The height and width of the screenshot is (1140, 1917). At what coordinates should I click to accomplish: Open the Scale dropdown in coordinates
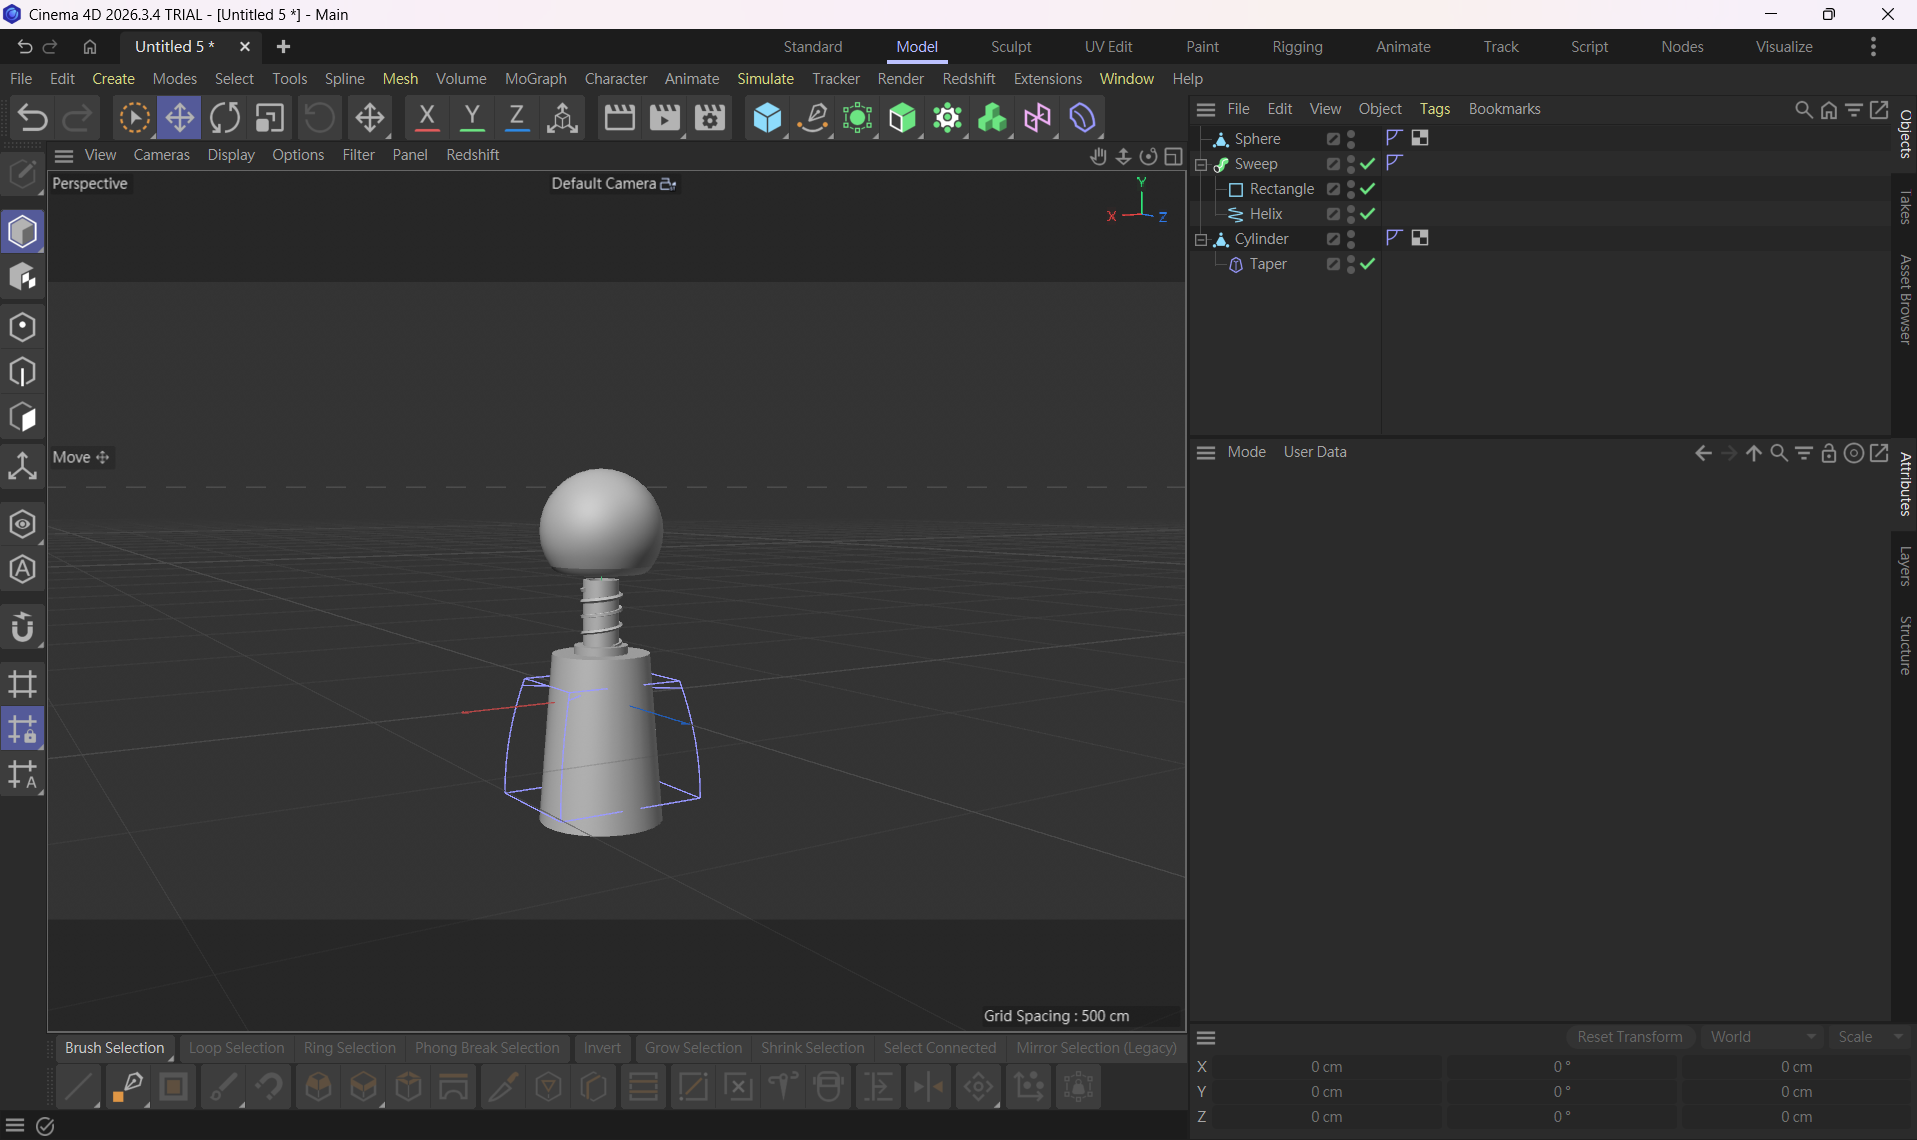[1869, 1037]
